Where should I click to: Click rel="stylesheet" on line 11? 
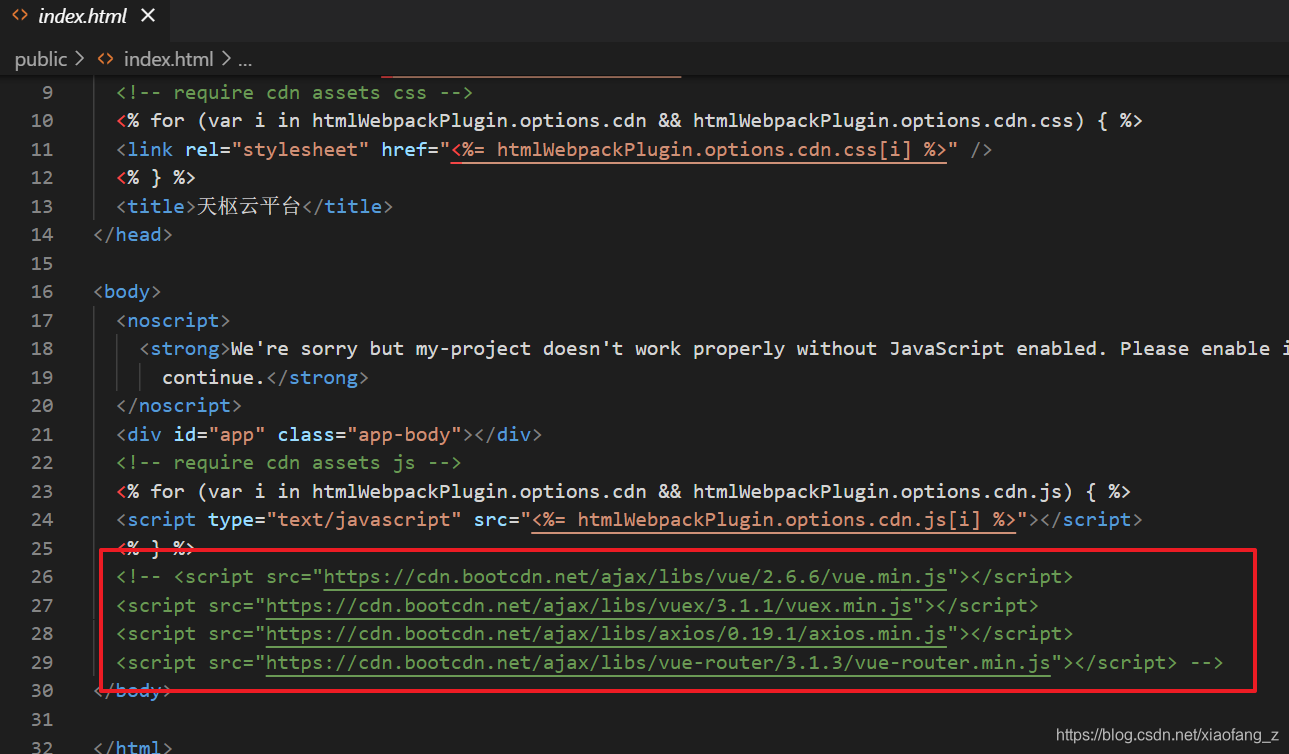(277, 149)
